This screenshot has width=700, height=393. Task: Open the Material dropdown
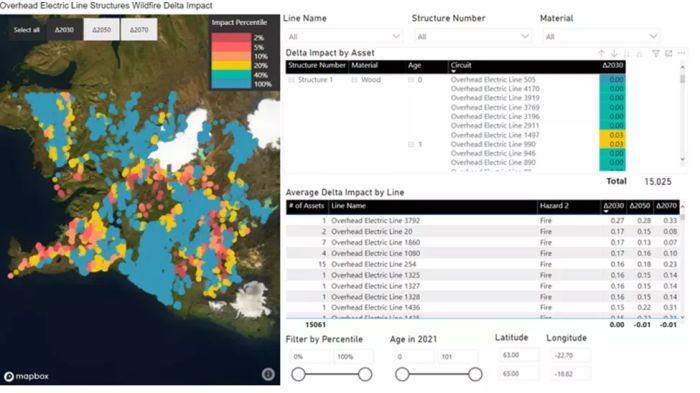click(x=601, y=36)
